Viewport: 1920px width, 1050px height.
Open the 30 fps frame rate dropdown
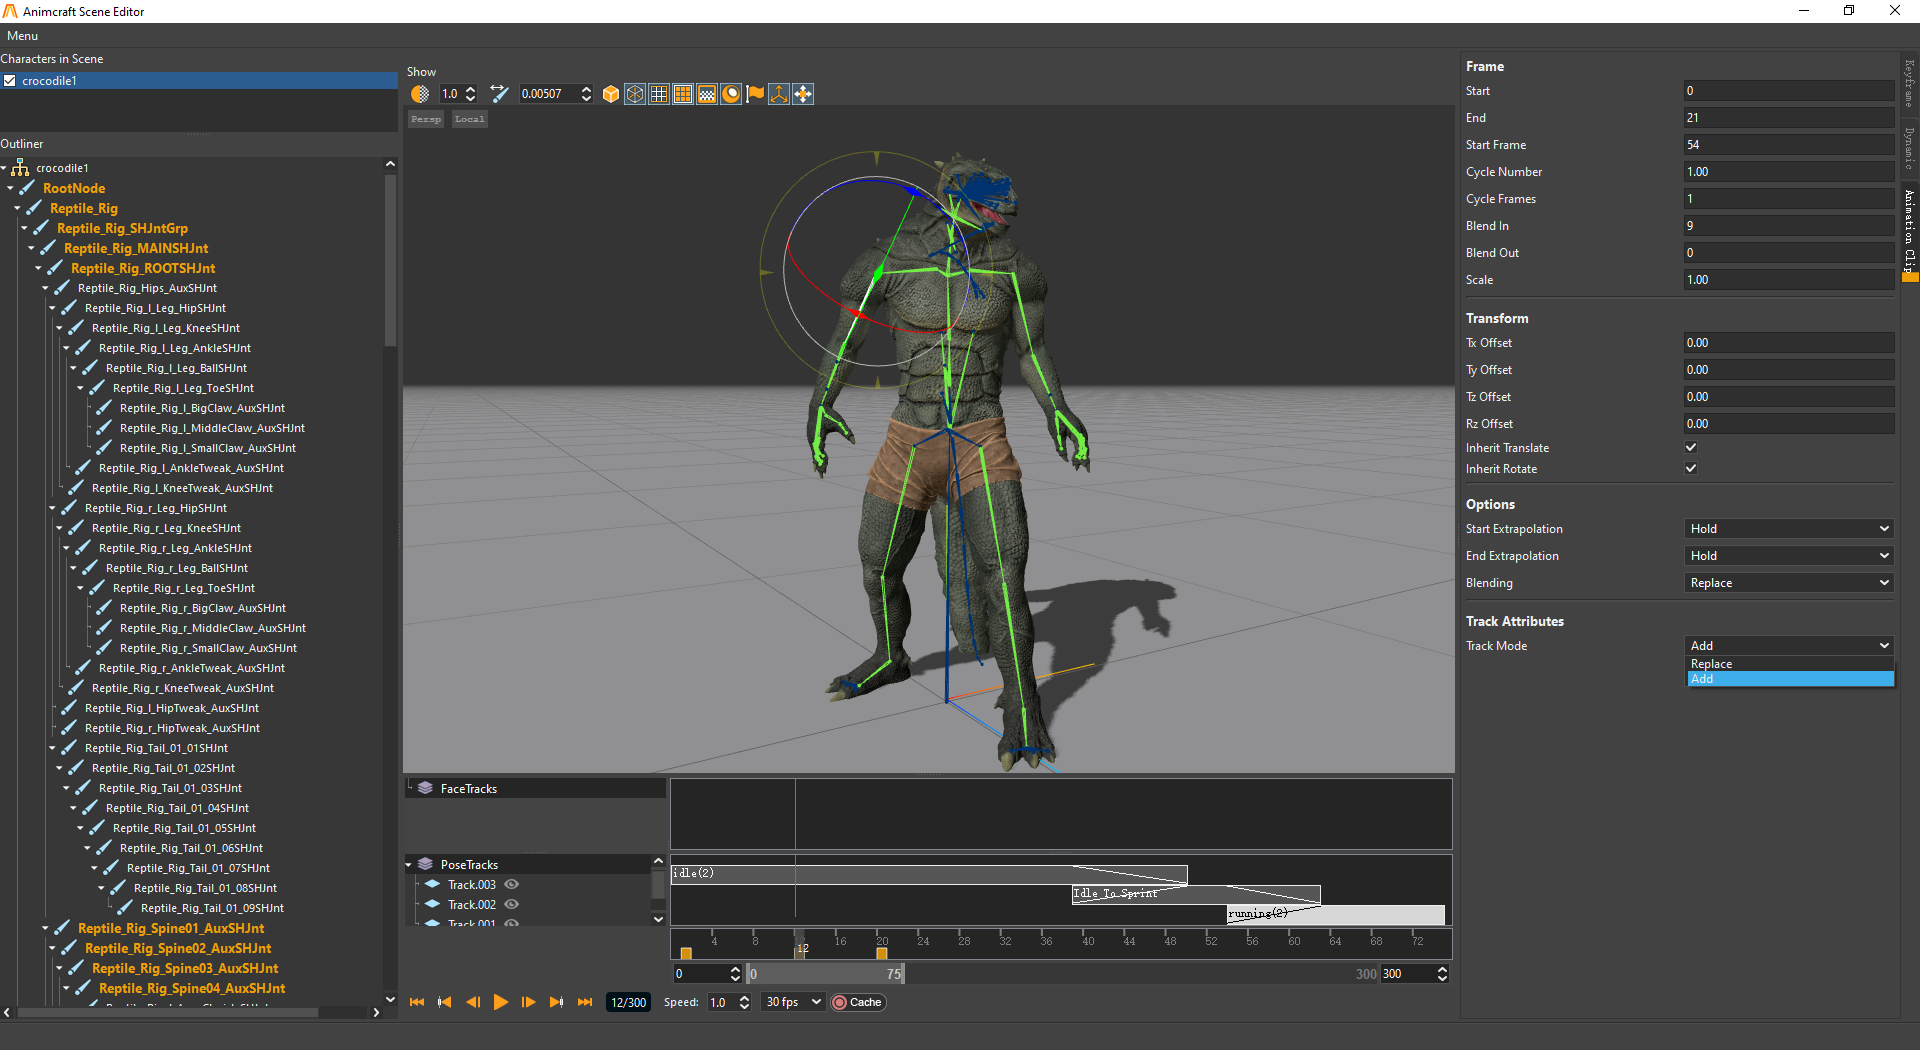[793, 1002]
